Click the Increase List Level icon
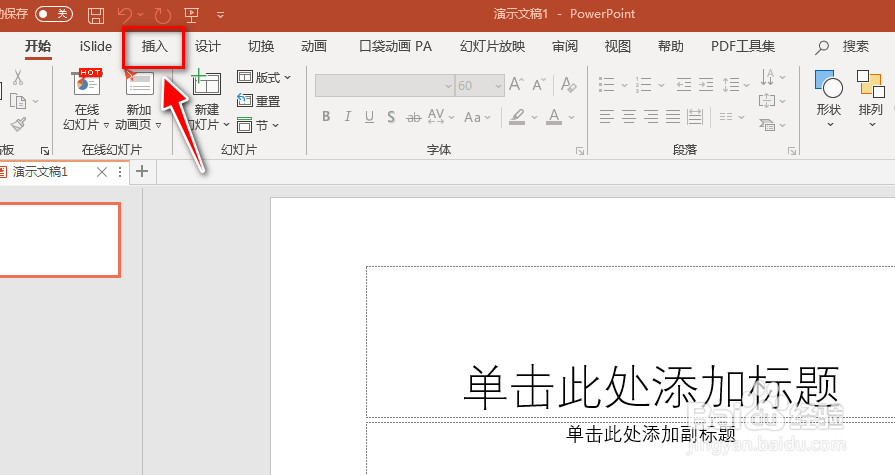This screenshot has height=475, width=895. pyautogui.click(x=706, y=85)
